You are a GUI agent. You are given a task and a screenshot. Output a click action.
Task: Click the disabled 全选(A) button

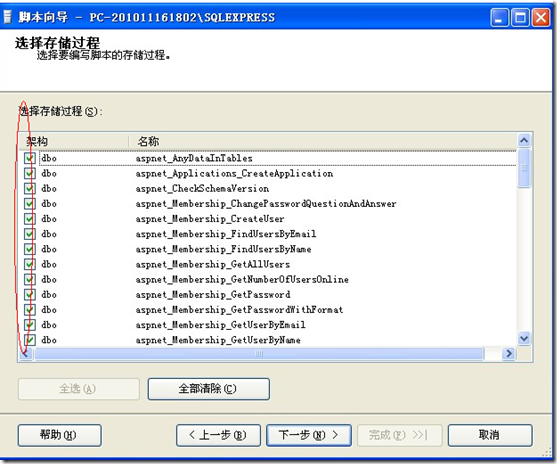79,389
